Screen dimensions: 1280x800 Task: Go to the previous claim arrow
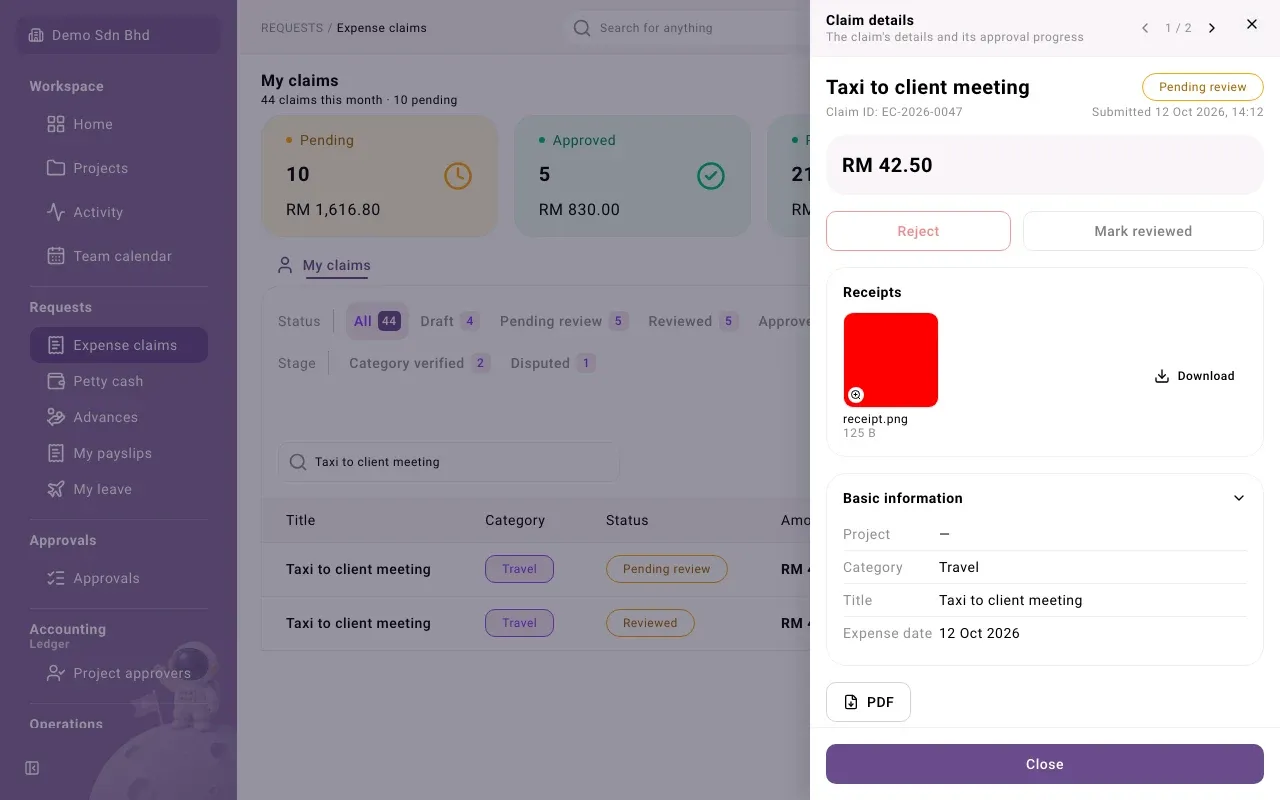point(1145,28)
